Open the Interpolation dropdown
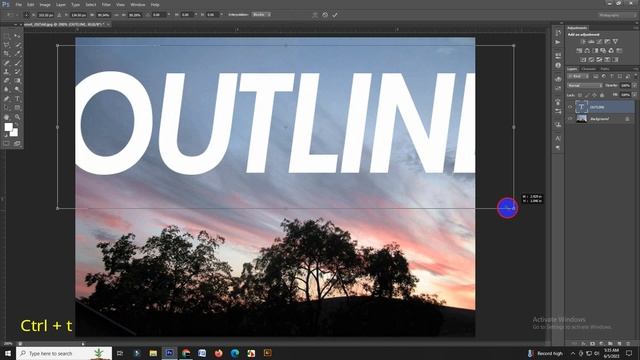This screenshot has height=360, width=640. pos(261,15)
